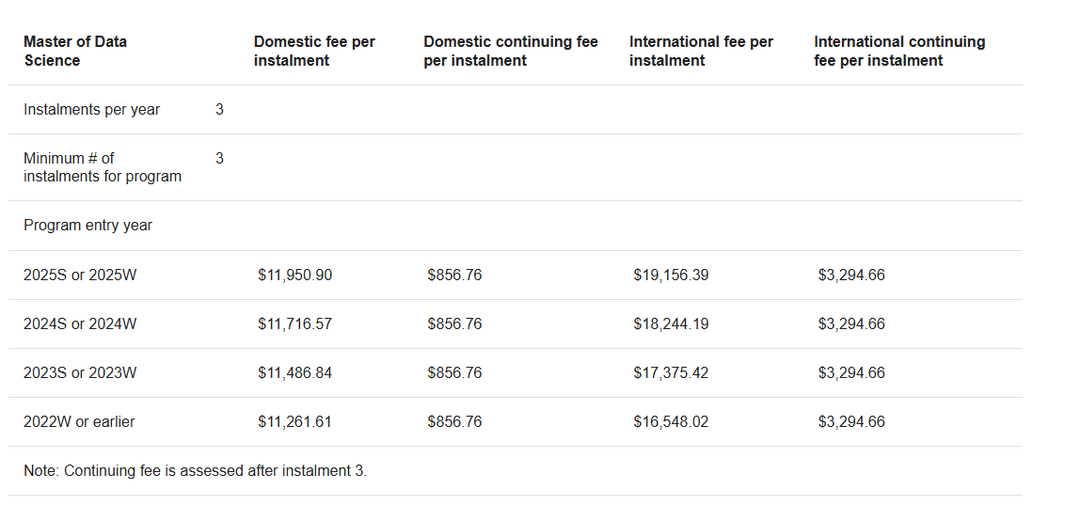Click the "2023S or 2023W" row label

pos(80,373)
